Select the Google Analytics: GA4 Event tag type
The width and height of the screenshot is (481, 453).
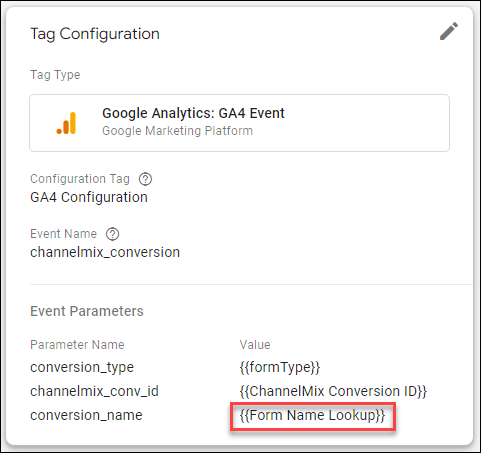[239, 123]
